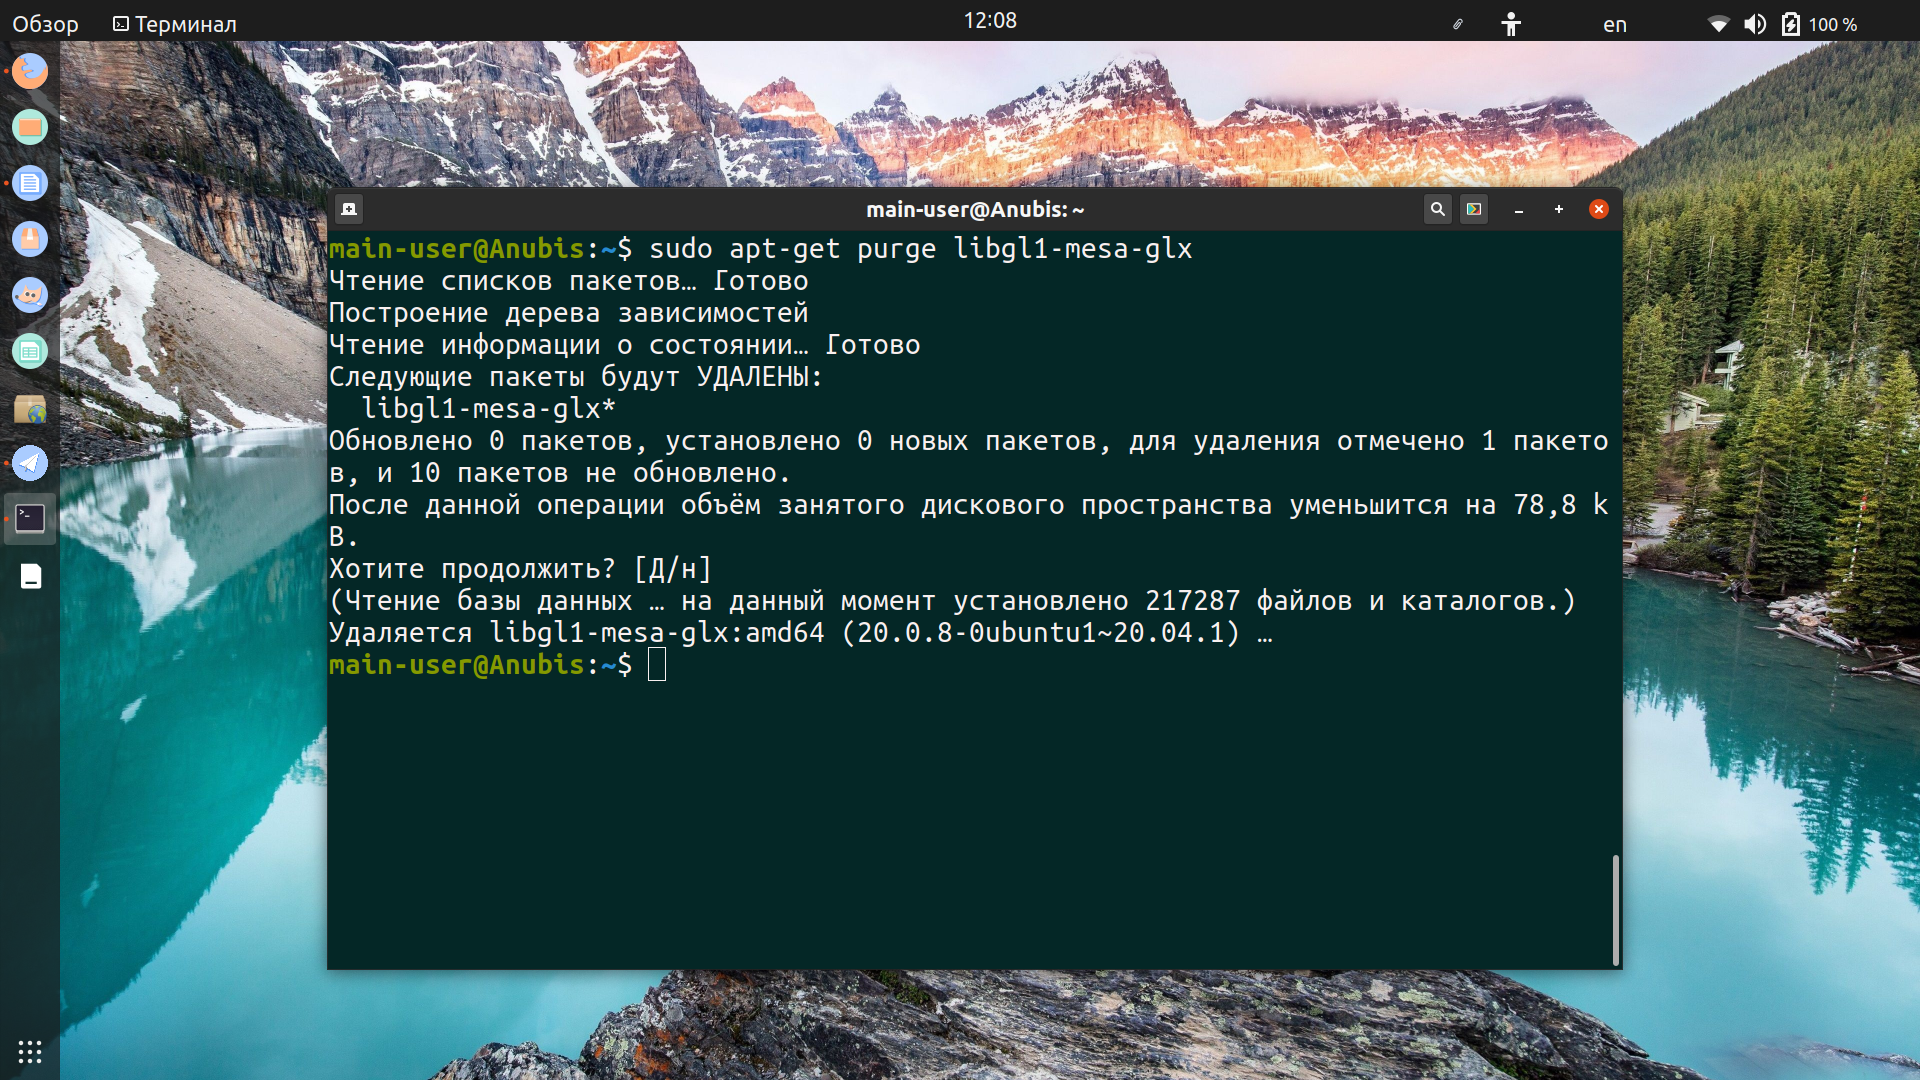The width and height of the screenshot is (1920, 1080).
Task: Open Firefox from the dock
Action: [30, 71]
